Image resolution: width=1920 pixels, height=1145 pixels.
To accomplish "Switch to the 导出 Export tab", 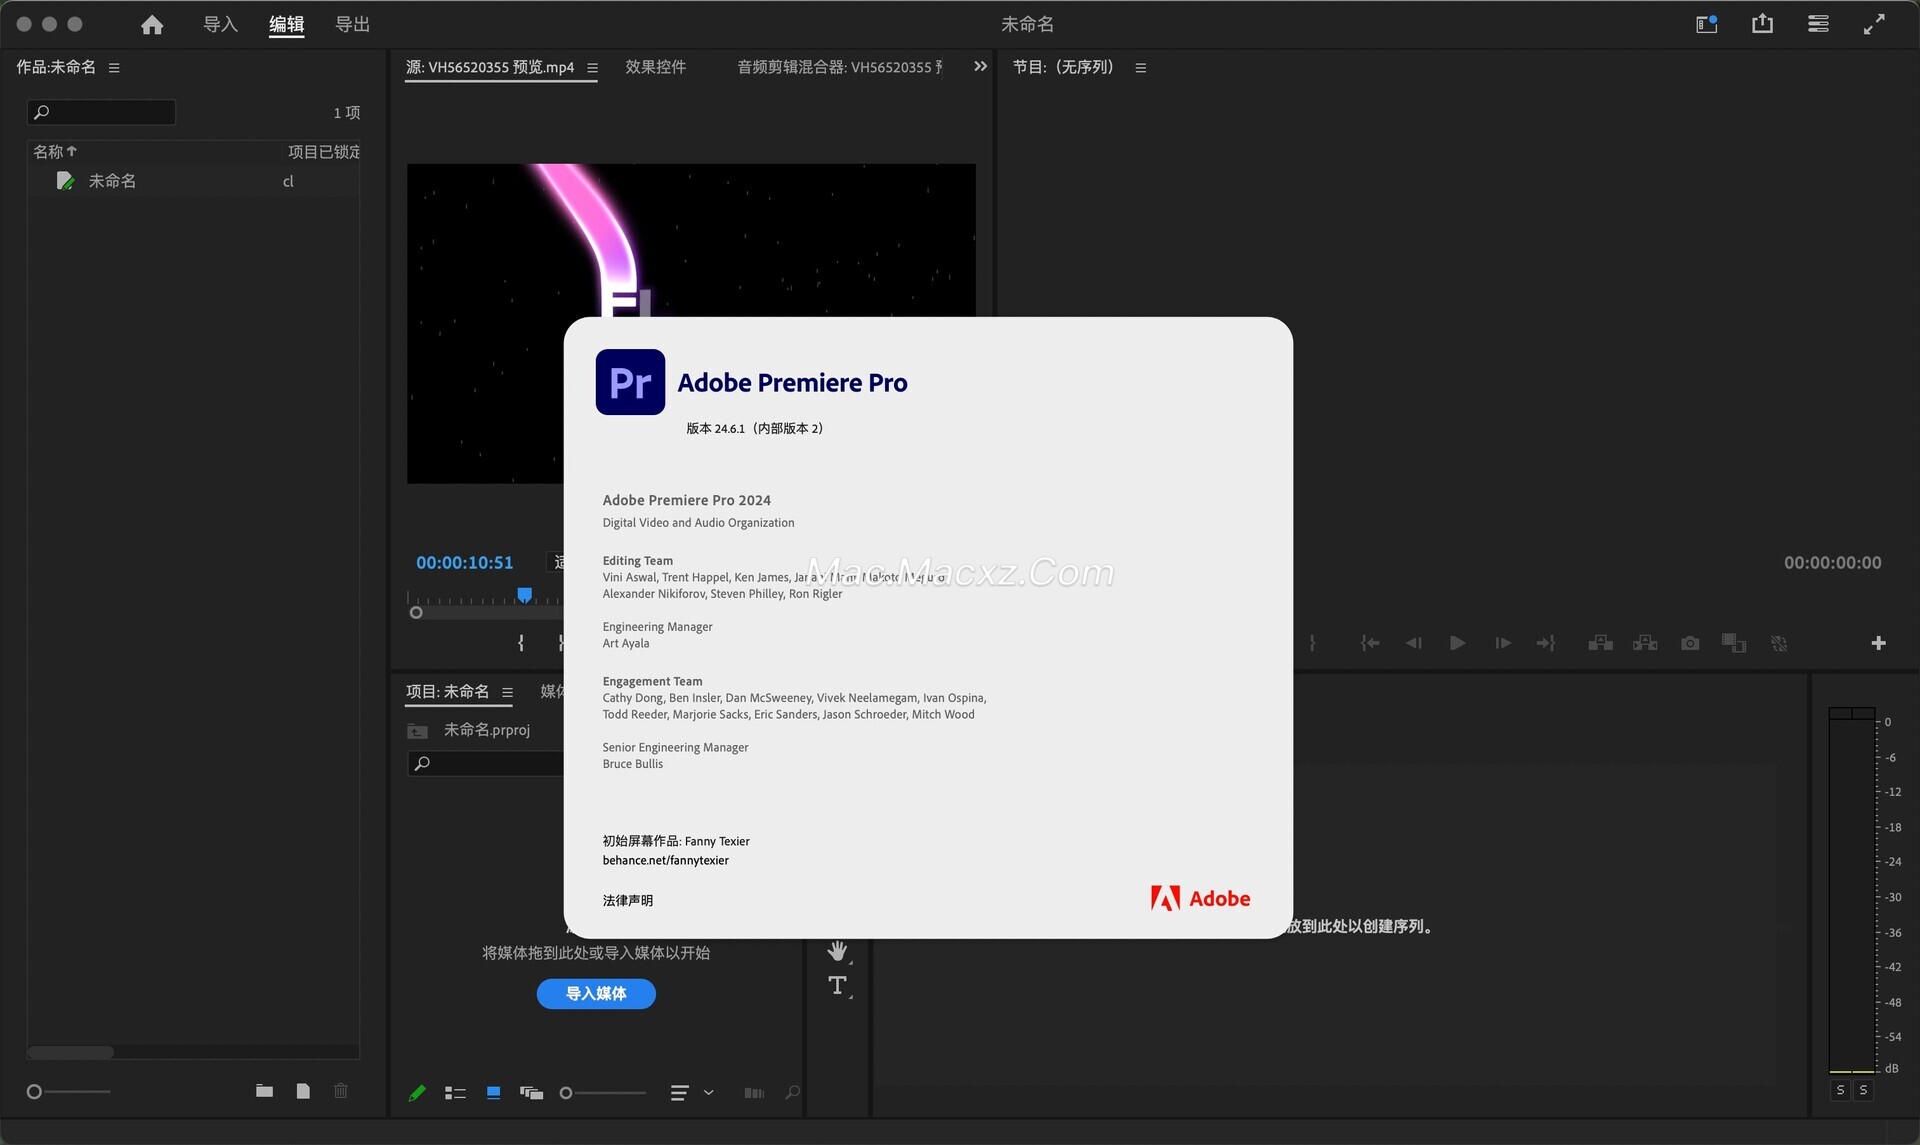I will (x=352, y=24).
